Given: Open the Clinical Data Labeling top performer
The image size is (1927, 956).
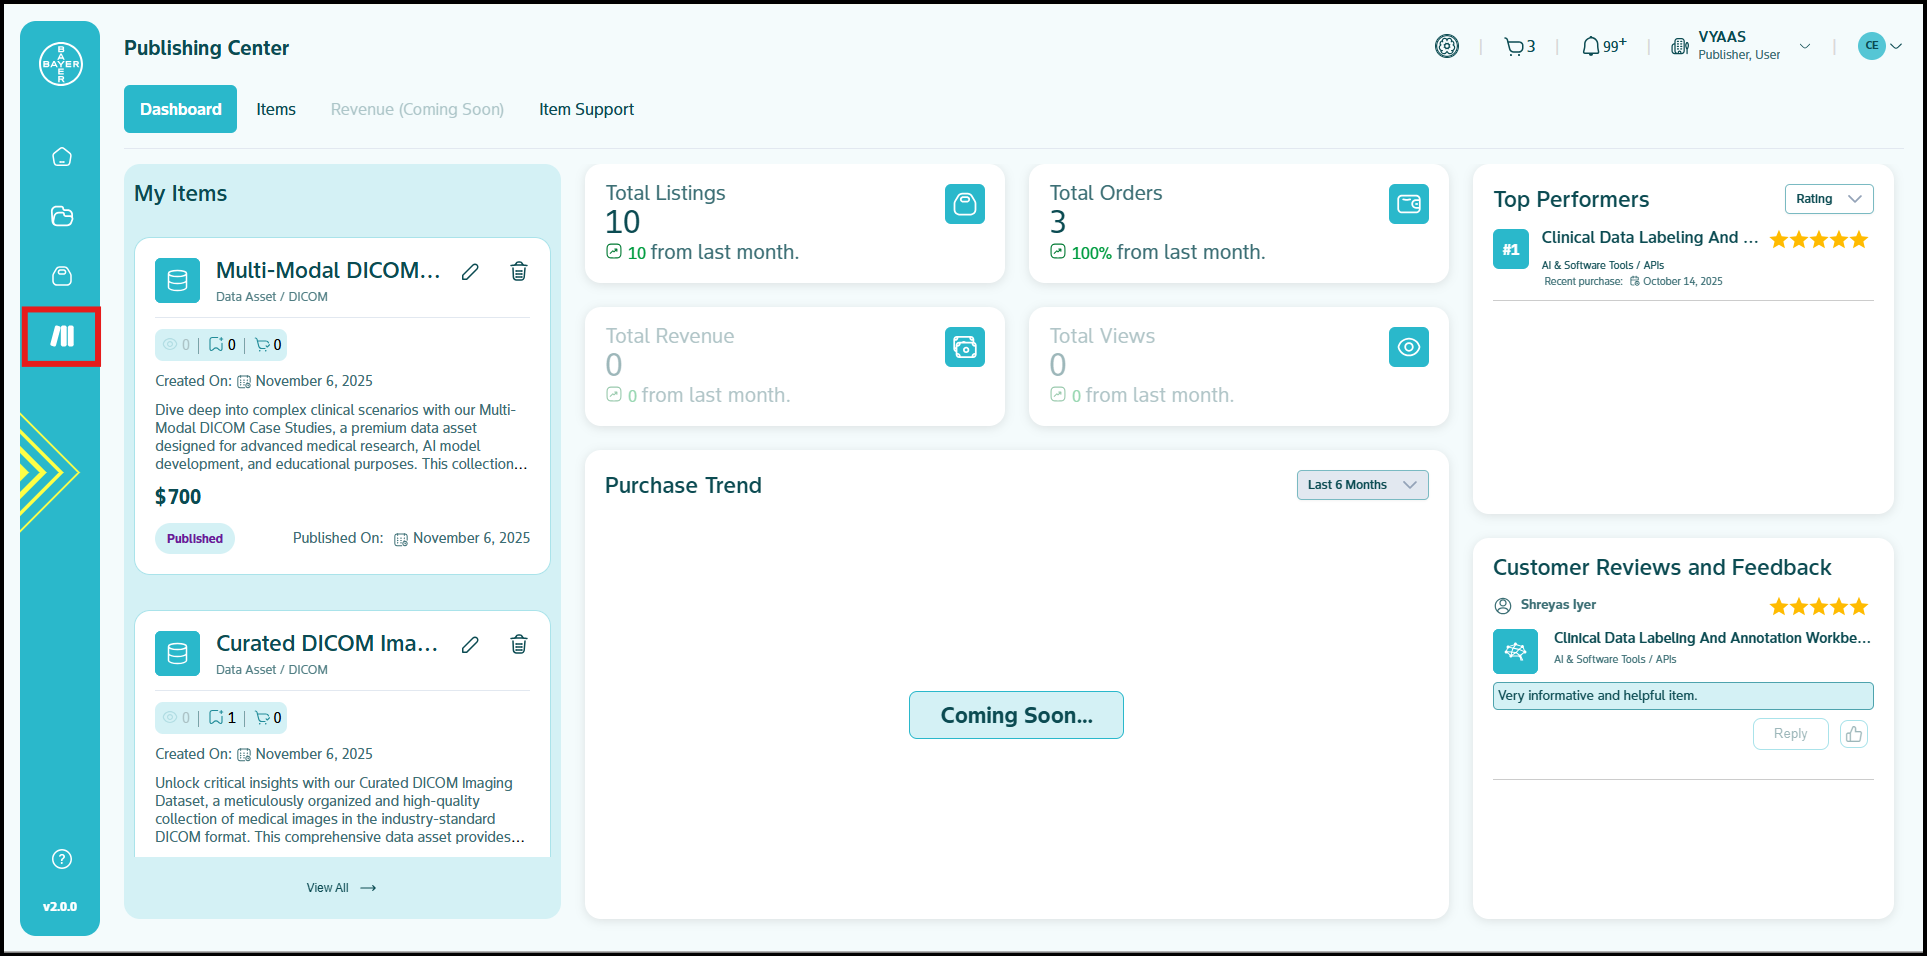Looking at the screenshot, I should (x=1649, y=238).
